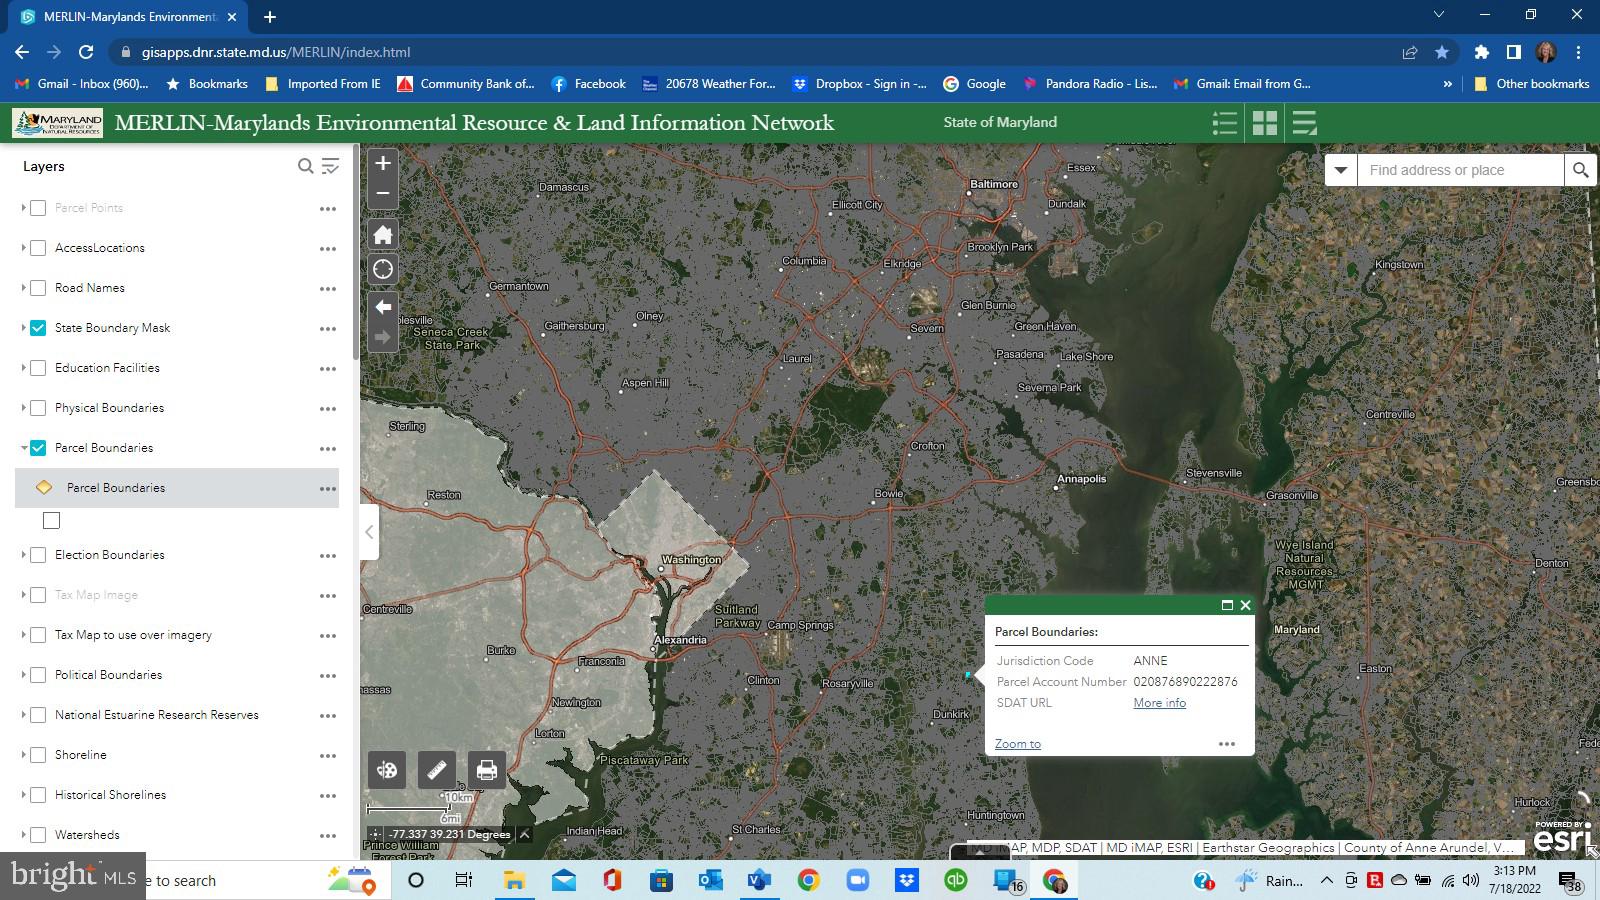1600x900 pixels.
Task: Click the map zoom out minus button
Action: pyautogui.click(x=383, y=193)
